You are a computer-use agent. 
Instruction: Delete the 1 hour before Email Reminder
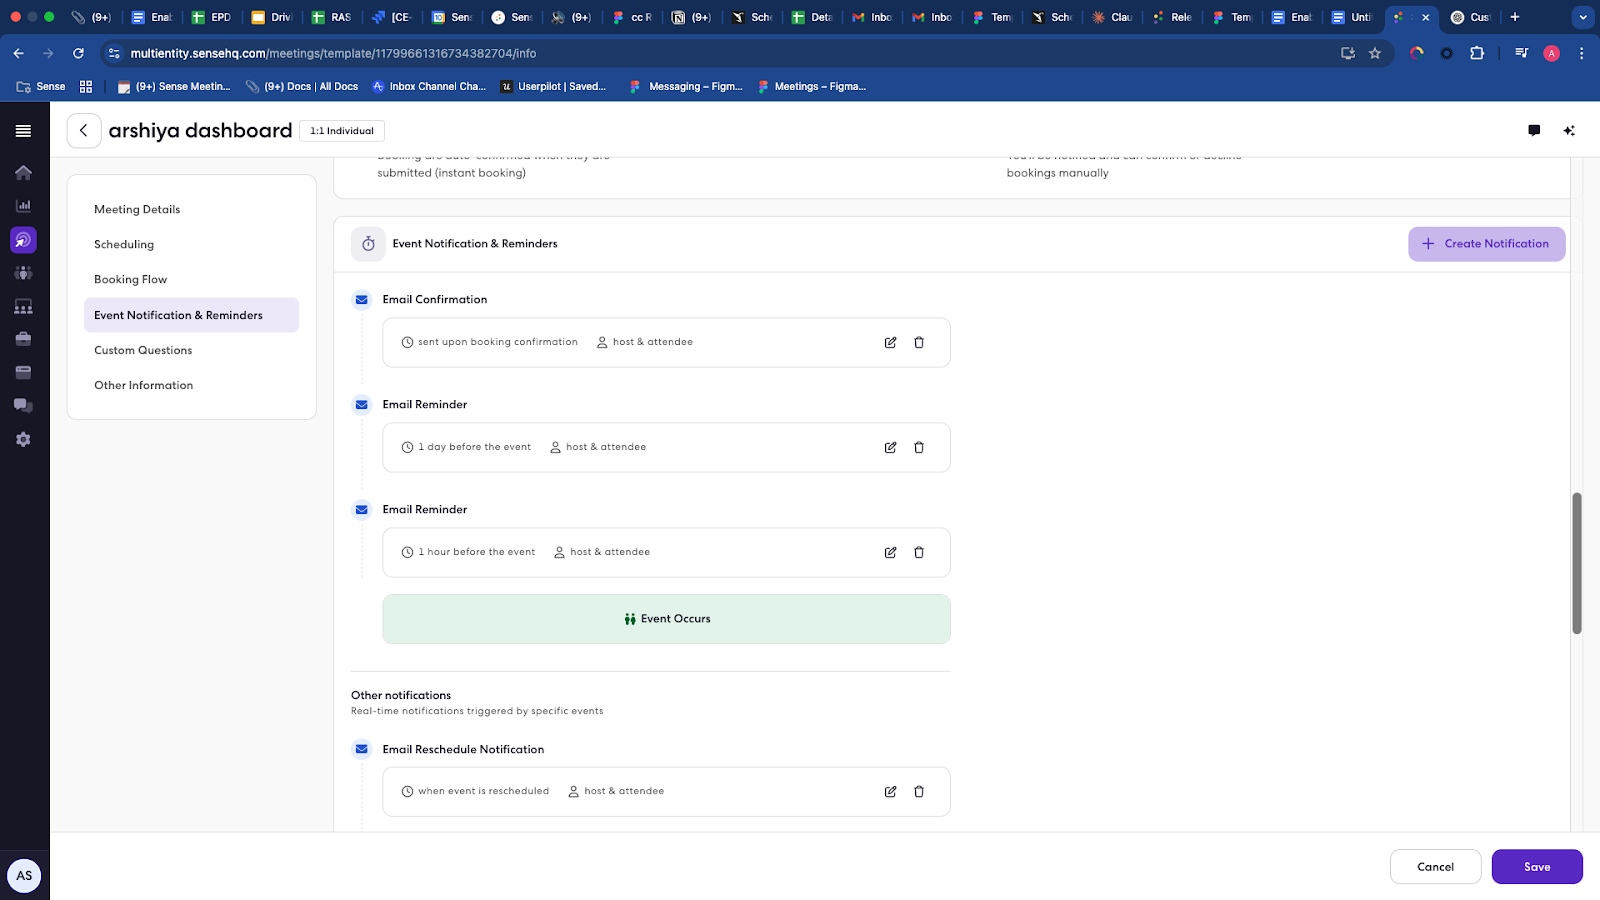[x=919, y=552]
